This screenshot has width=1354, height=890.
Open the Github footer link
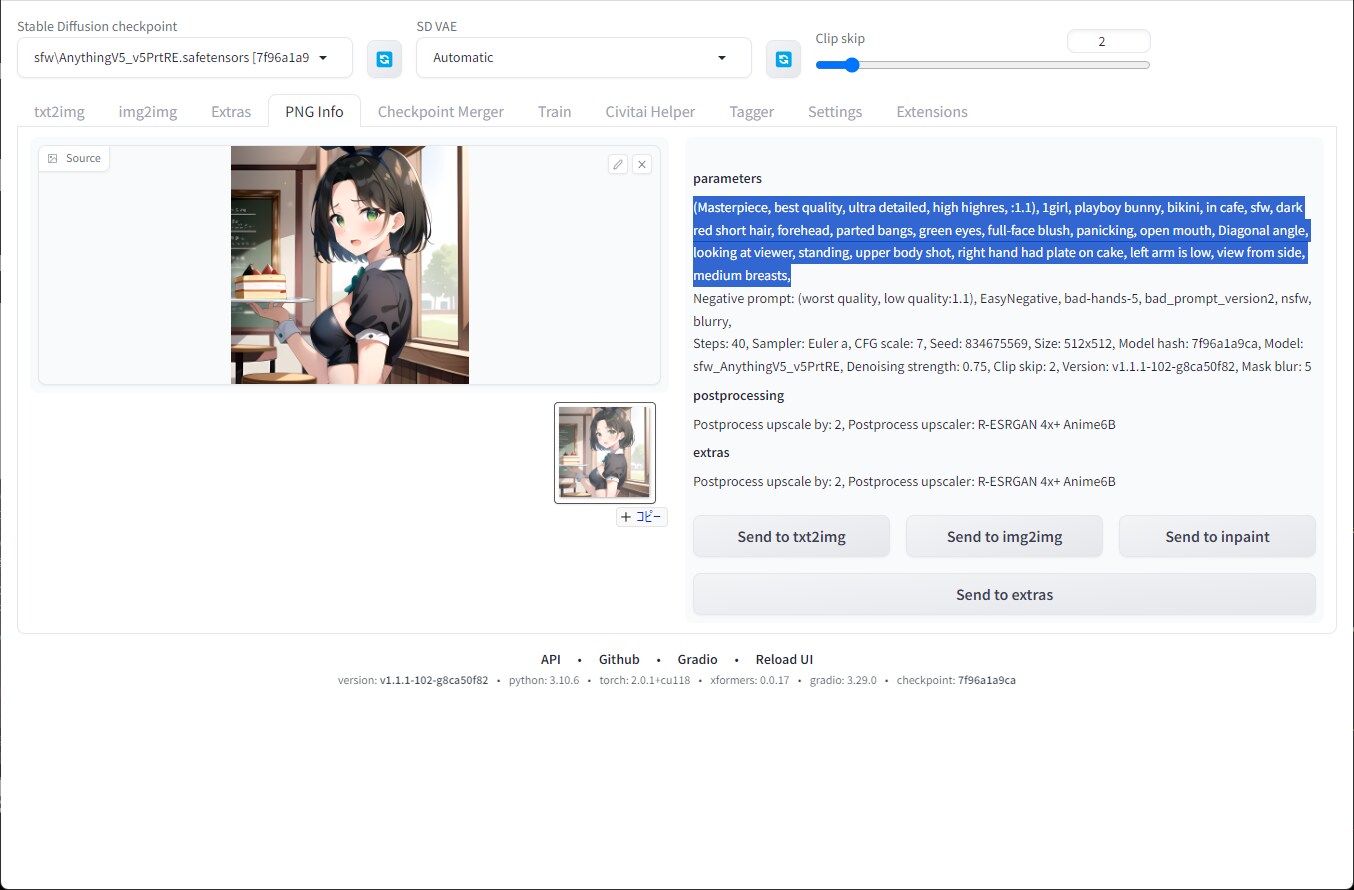(619, 659)
